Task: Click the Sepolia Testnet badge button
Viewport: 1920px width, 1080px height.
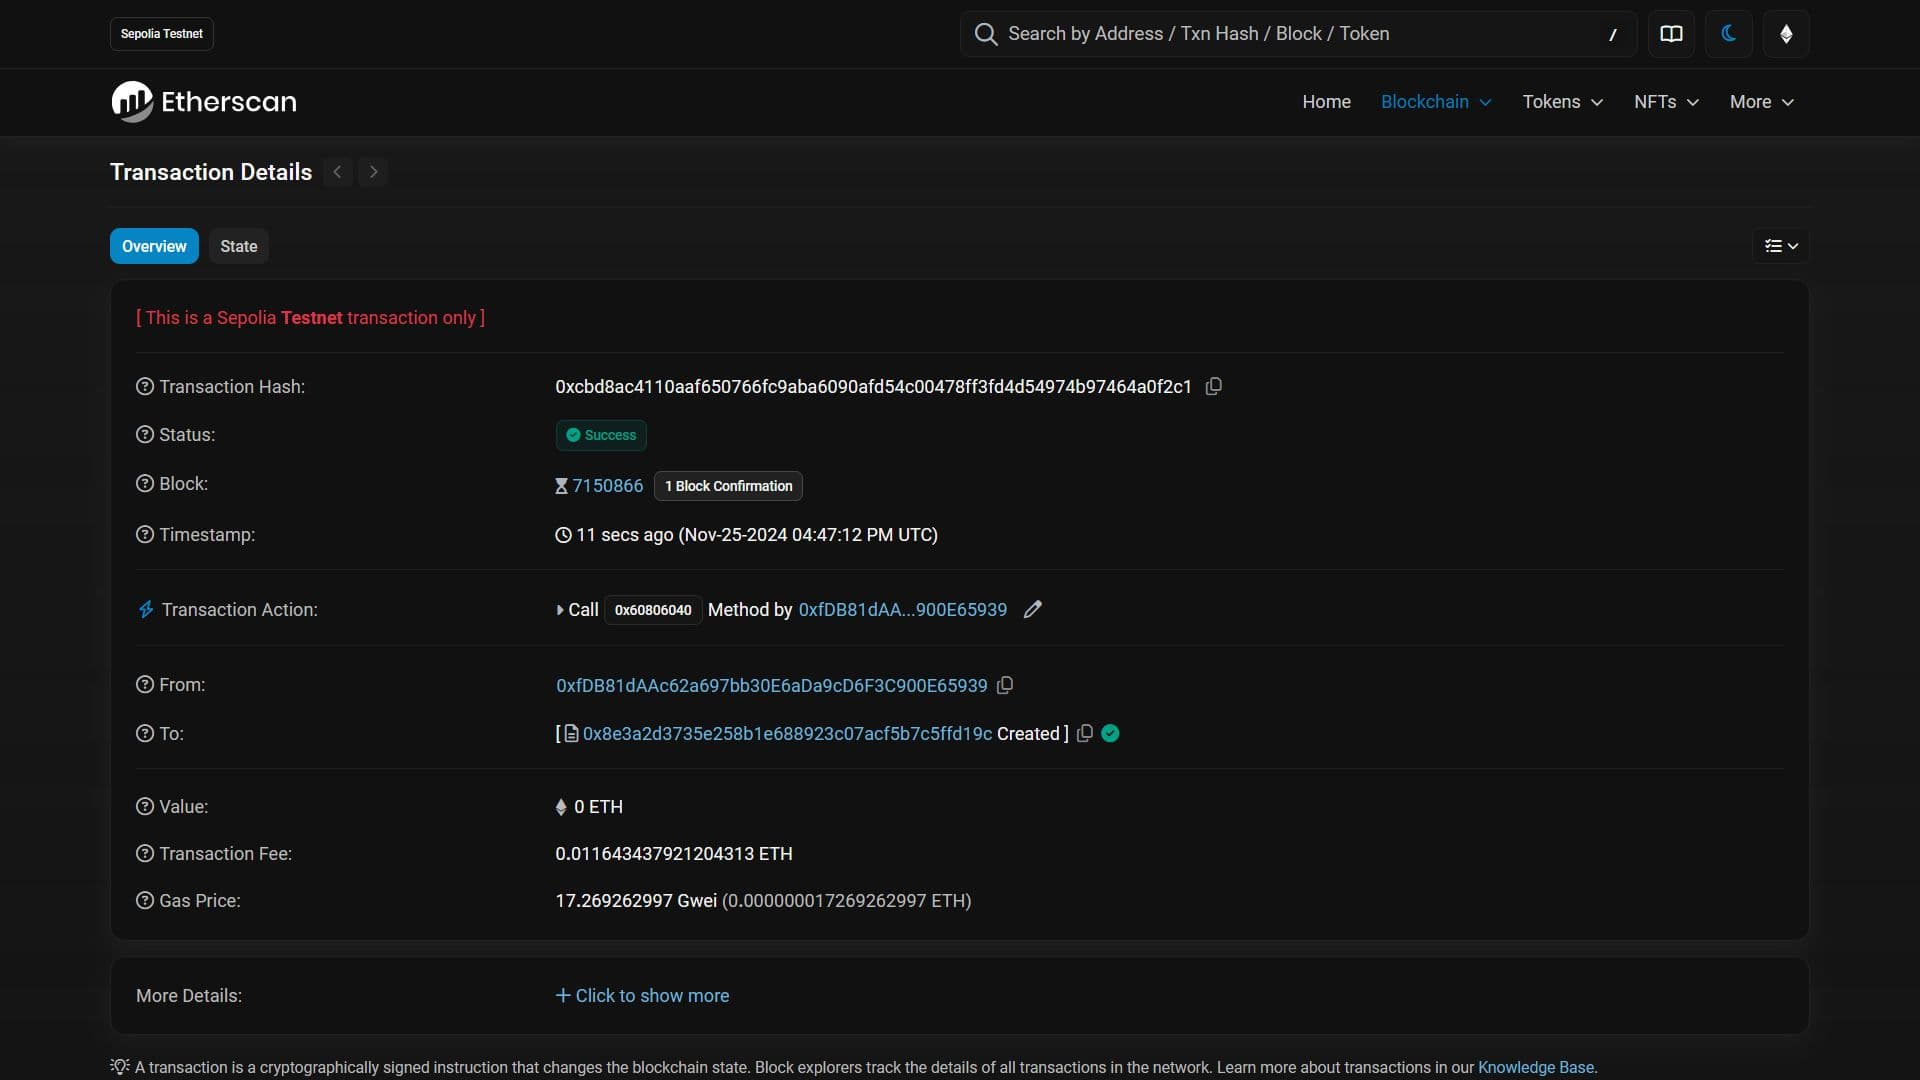Action: click(x=162, y=34)
